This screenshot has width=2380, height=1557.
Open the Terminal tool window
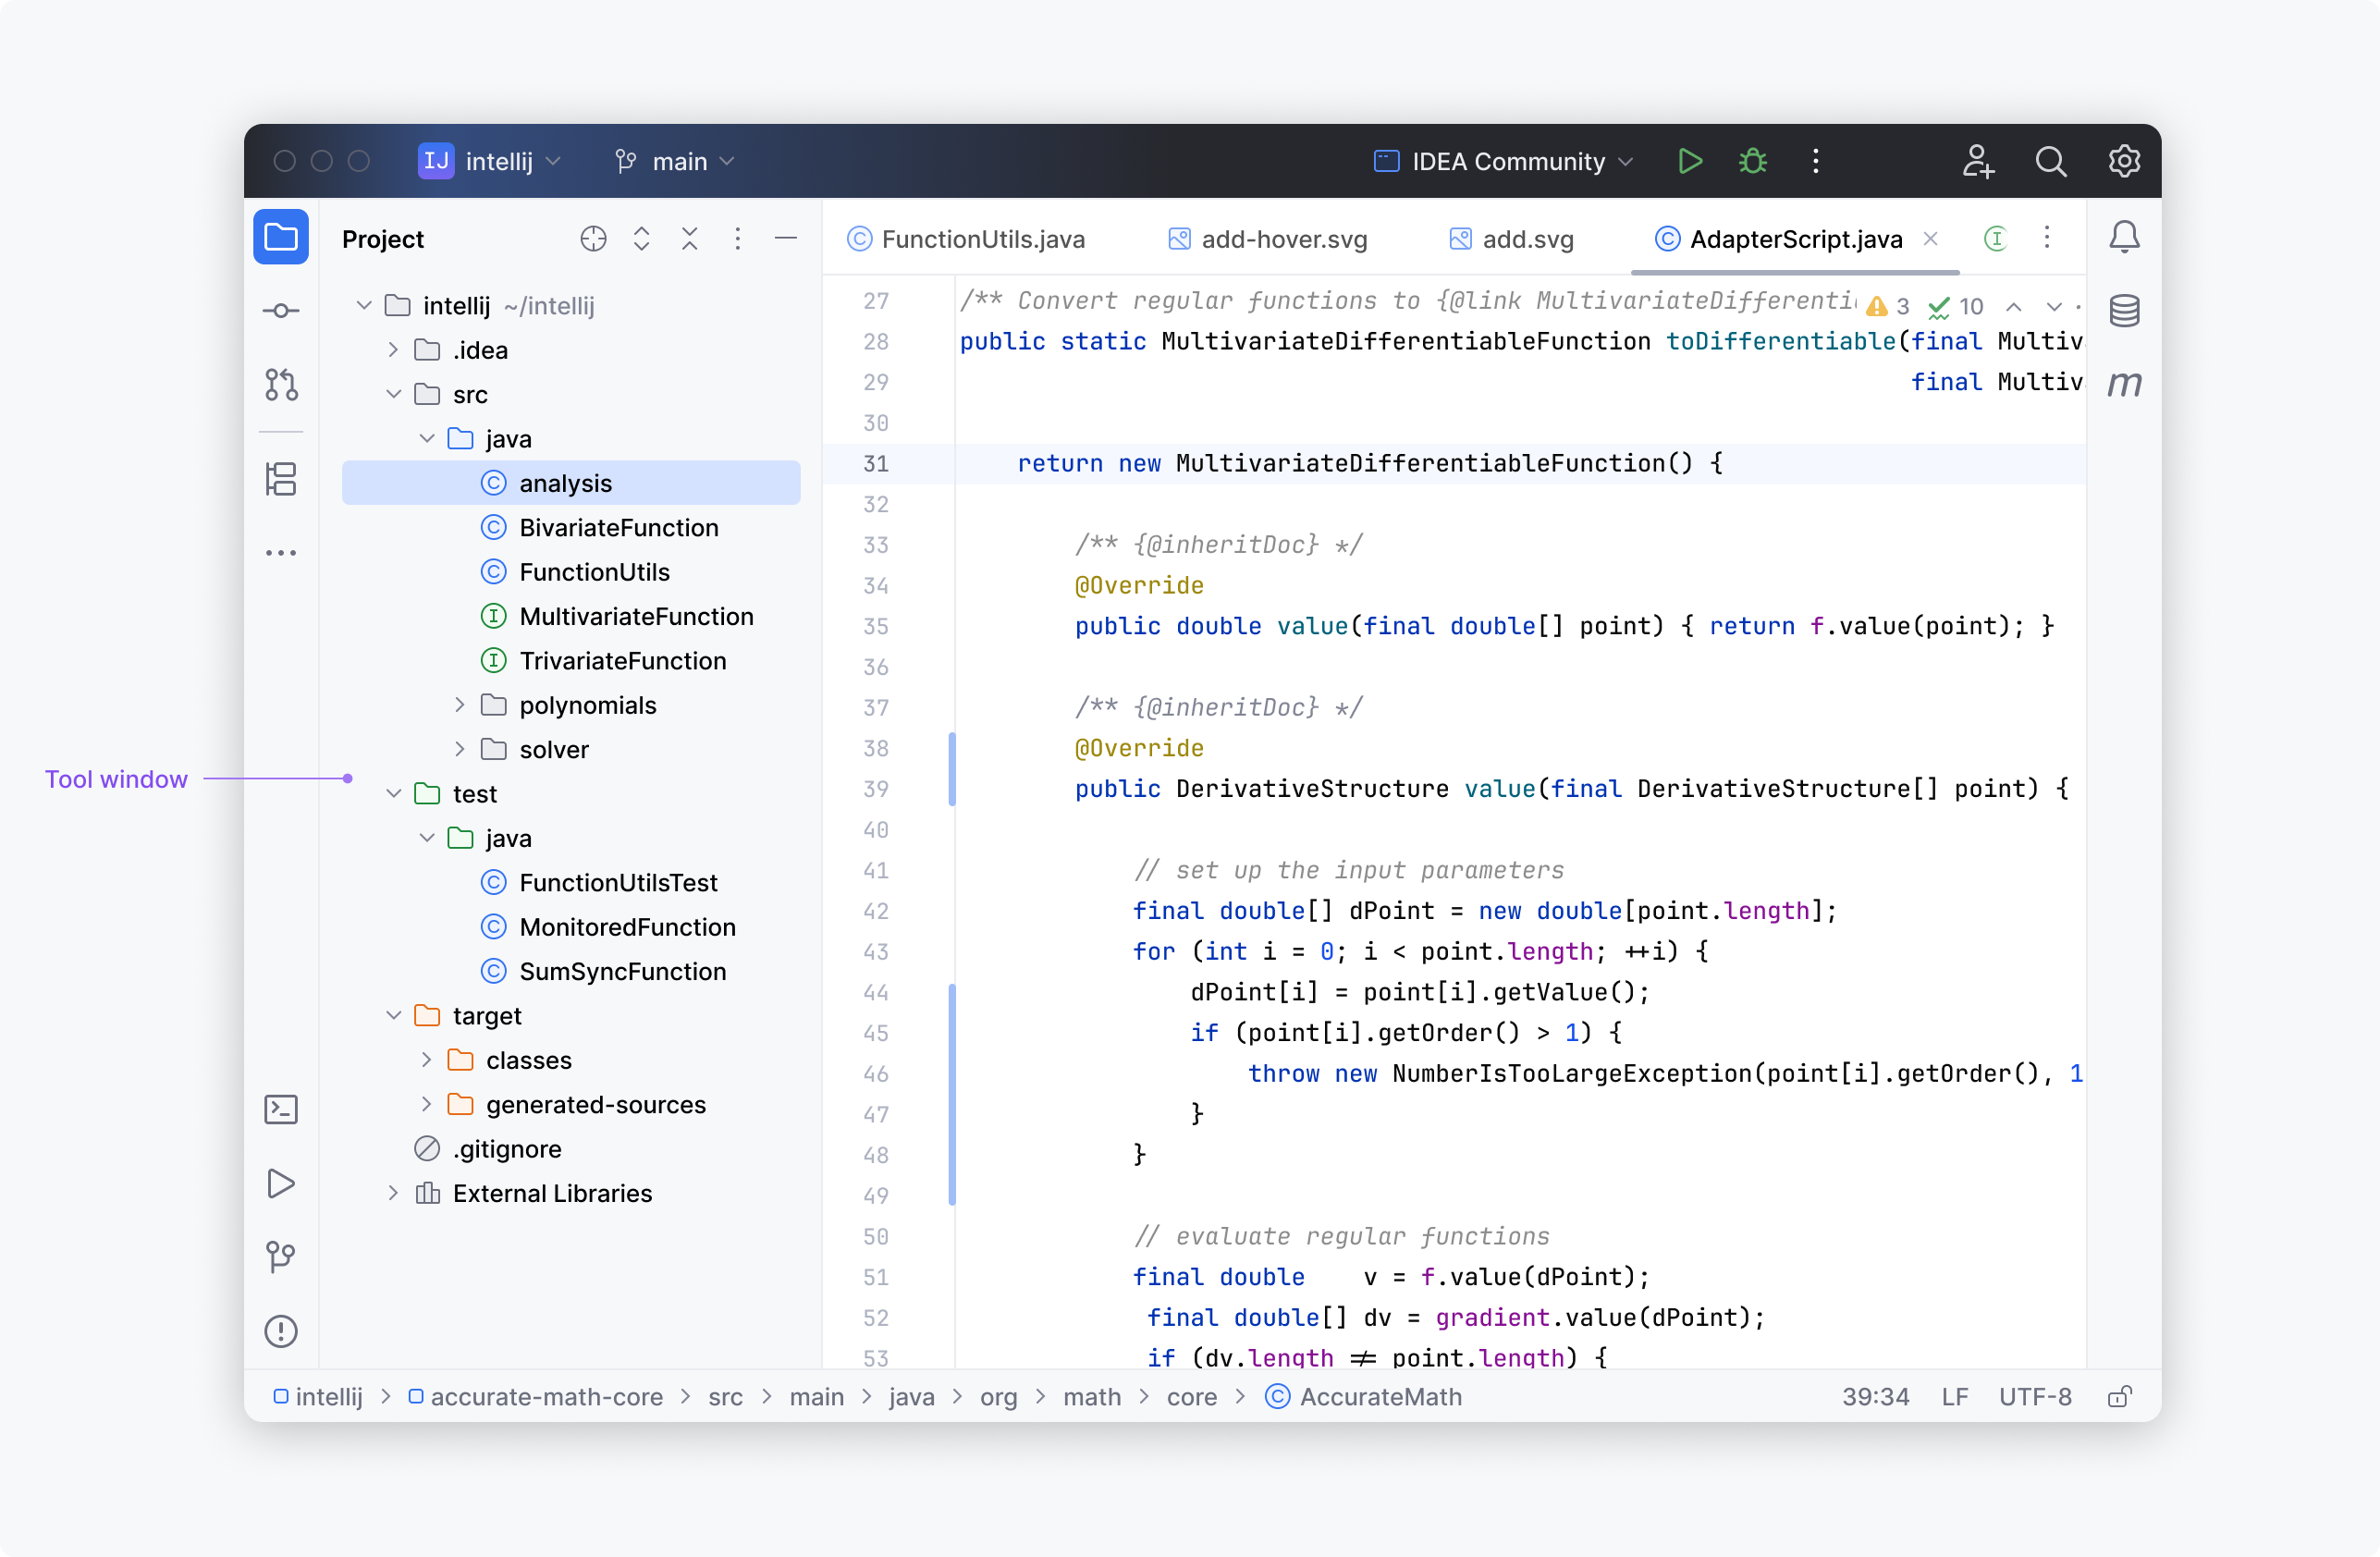[281, 1109]
